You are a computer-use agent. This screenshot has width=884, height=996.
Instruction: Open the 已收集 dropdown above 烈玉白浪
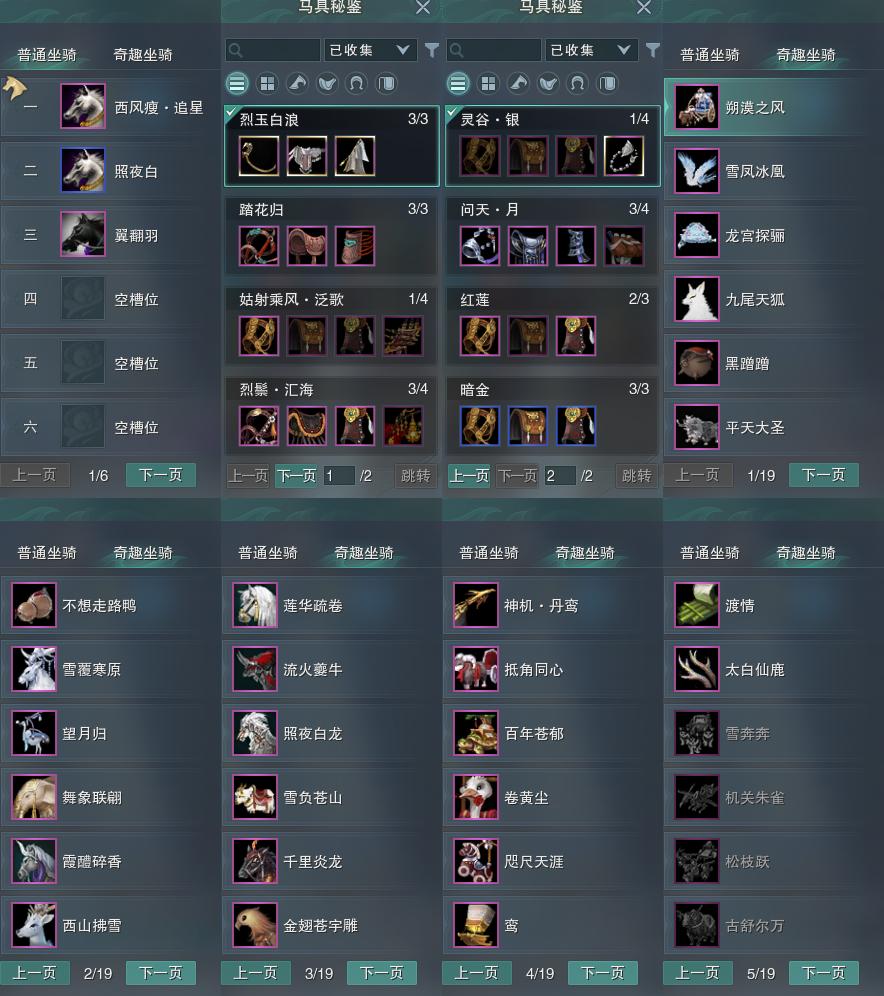370,50
